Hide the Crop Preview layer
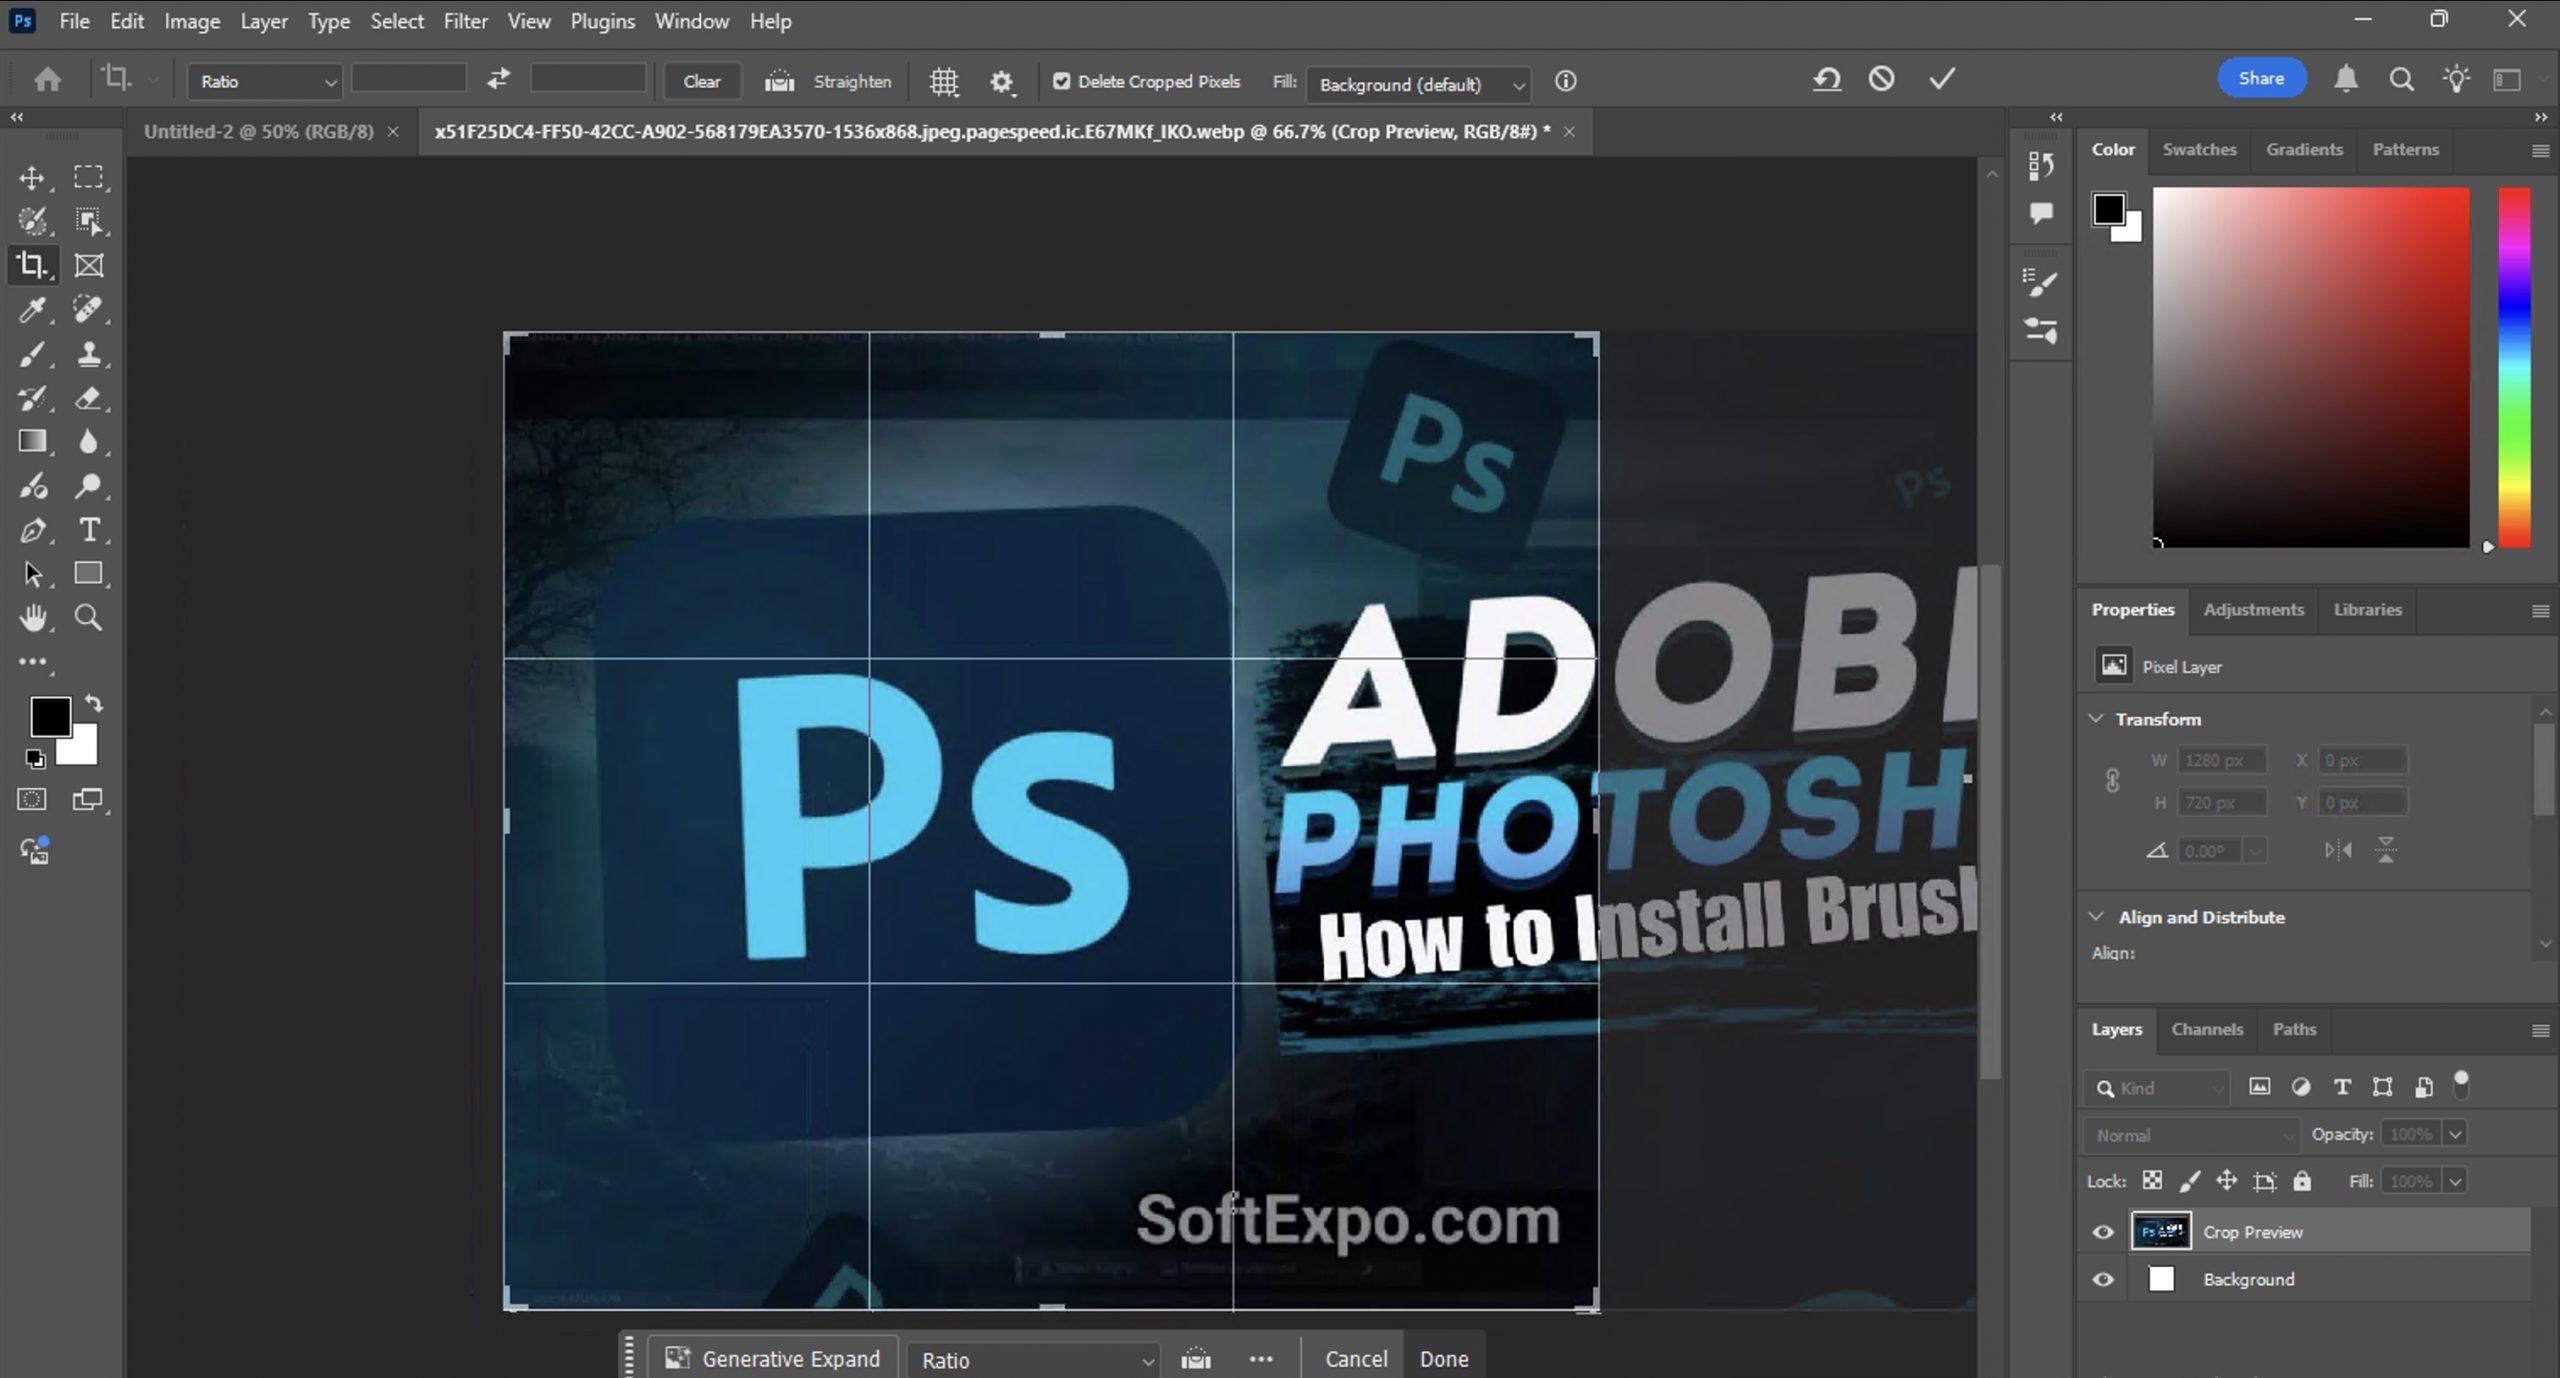This screenshot has height=1378, width=2560. pos(2103,1232)
